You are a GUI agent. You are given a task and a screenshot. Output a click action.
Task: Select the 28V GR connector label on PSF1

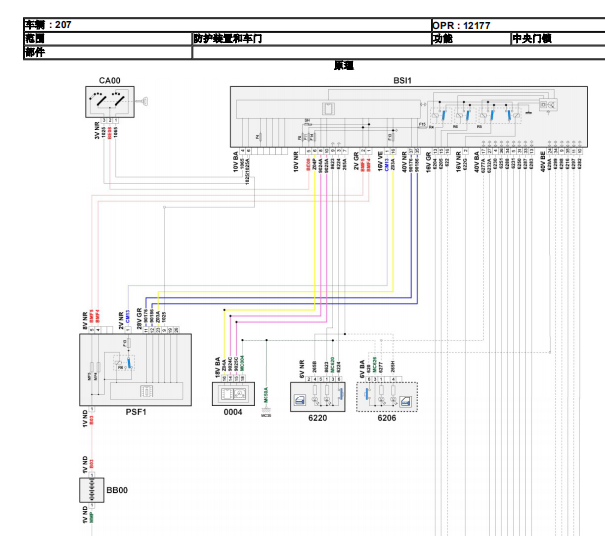click(139, 319)
